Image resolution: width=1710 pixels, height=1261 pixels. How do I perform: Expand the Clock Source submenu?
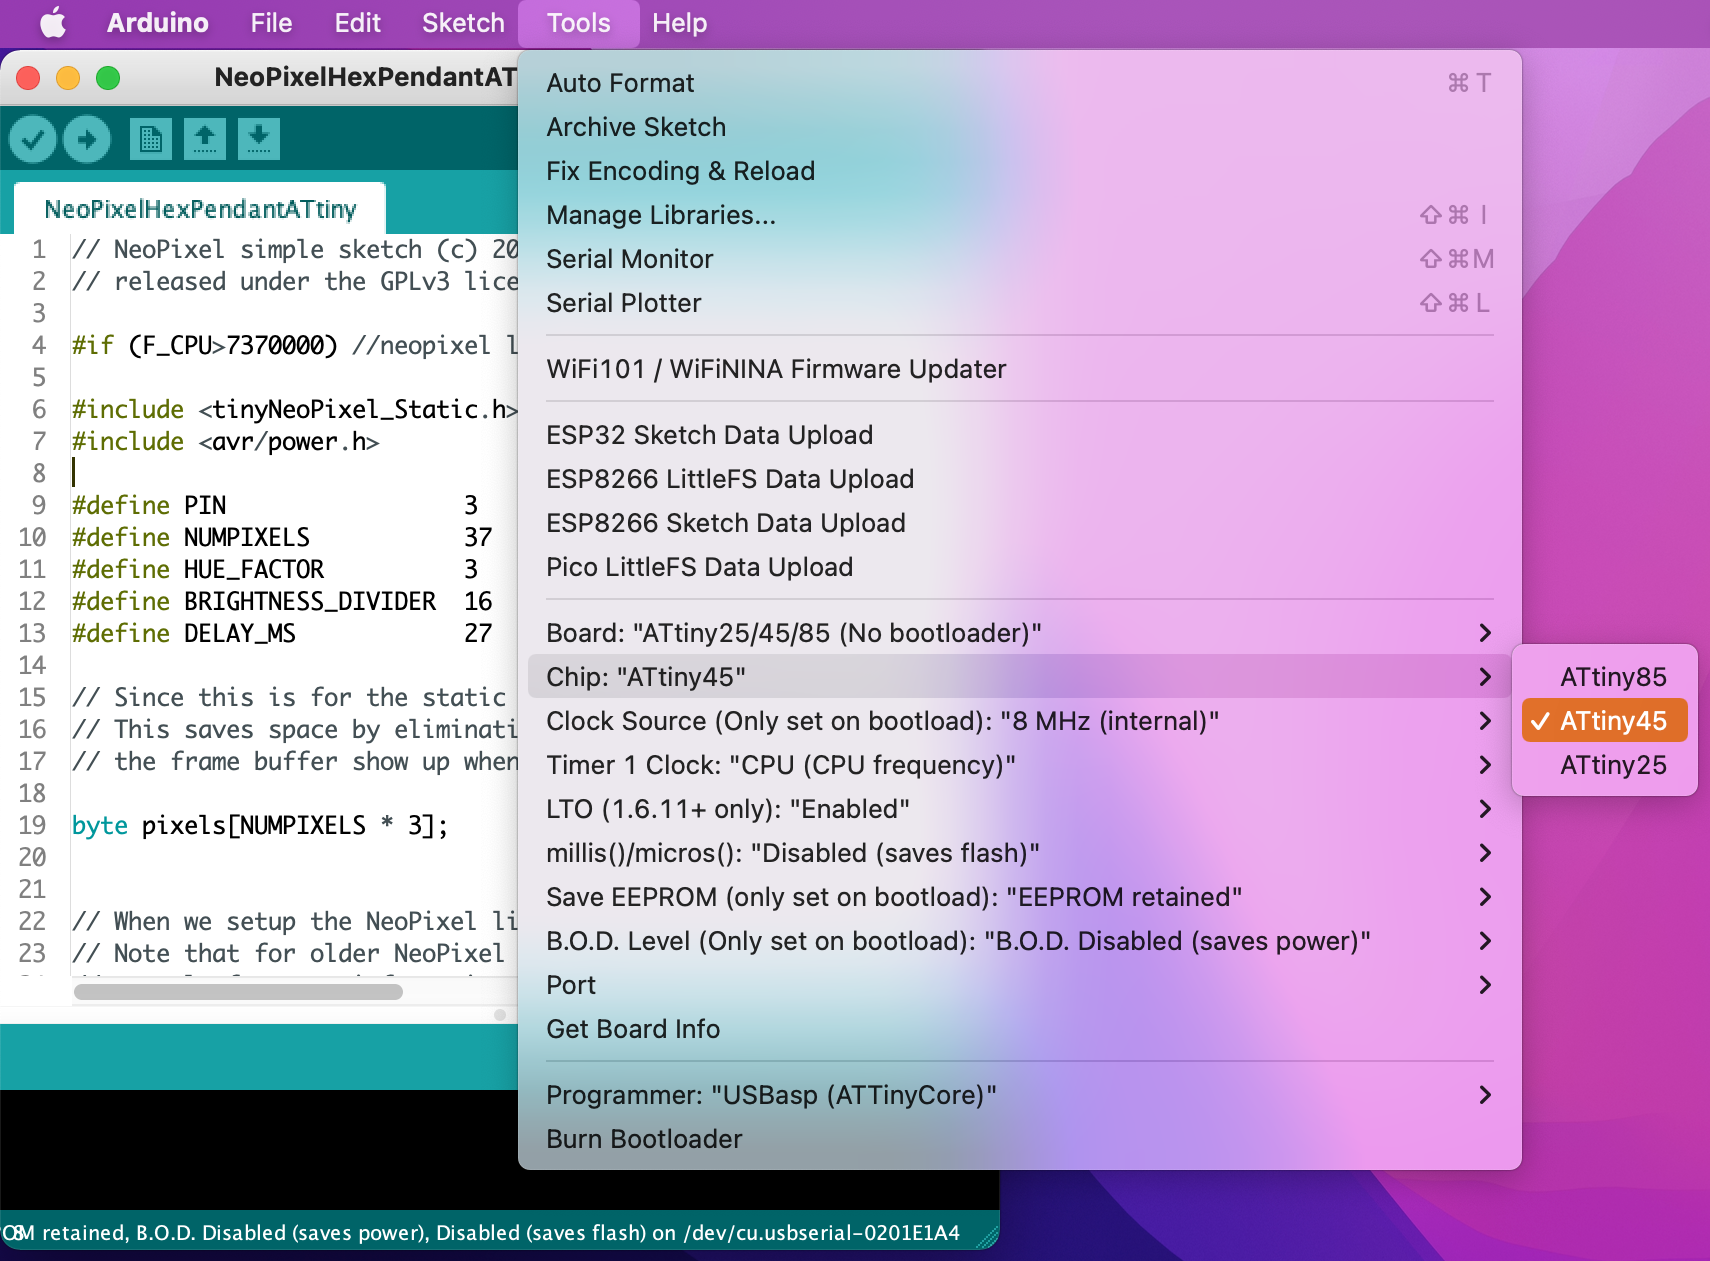(x=1020, y=721)
